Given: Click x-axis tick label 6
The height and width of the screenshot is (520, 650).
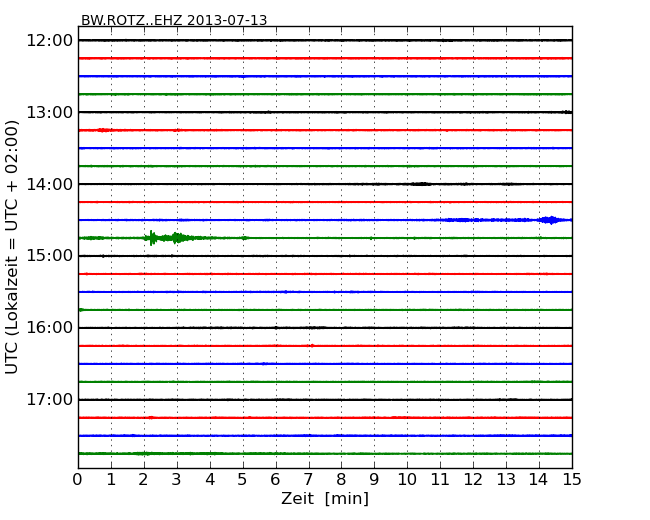Looking at the screenshot, I should tap(276, 480).
